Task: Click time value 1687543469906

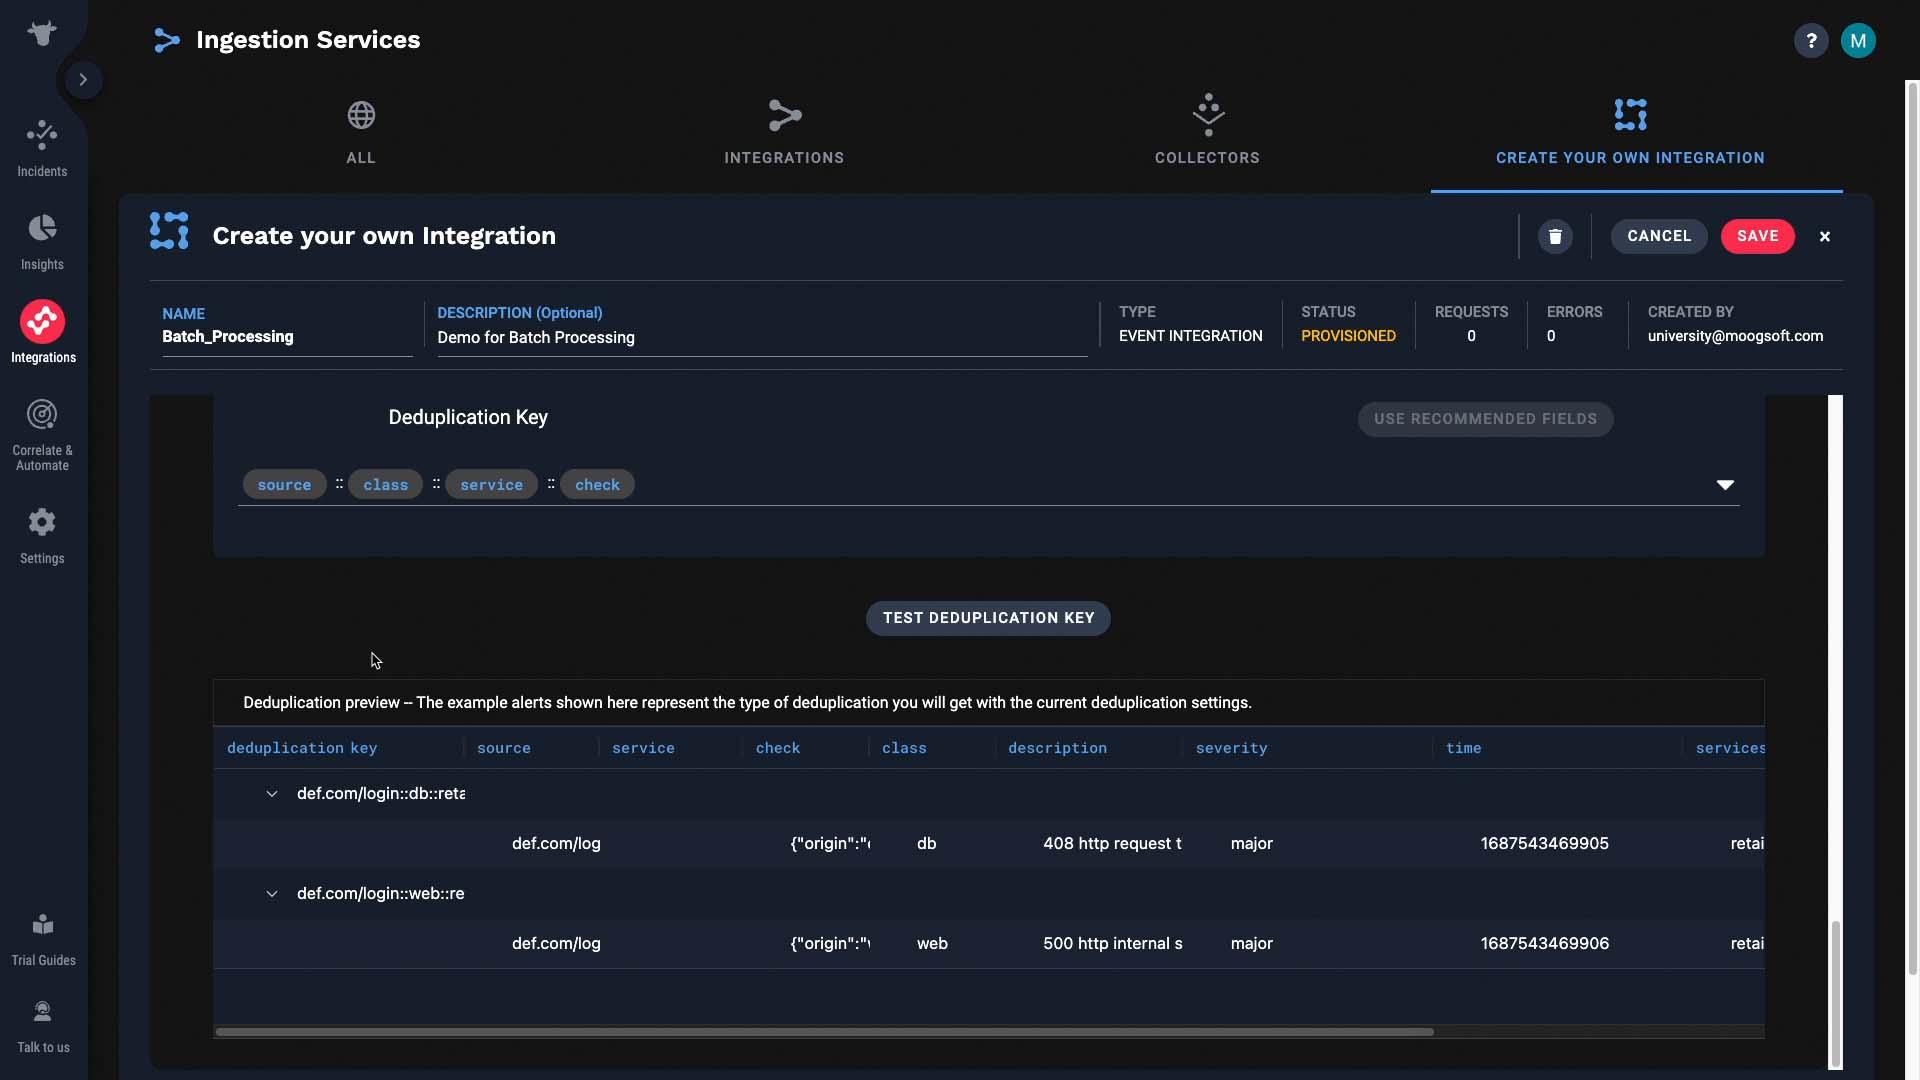Action: 1545,944
